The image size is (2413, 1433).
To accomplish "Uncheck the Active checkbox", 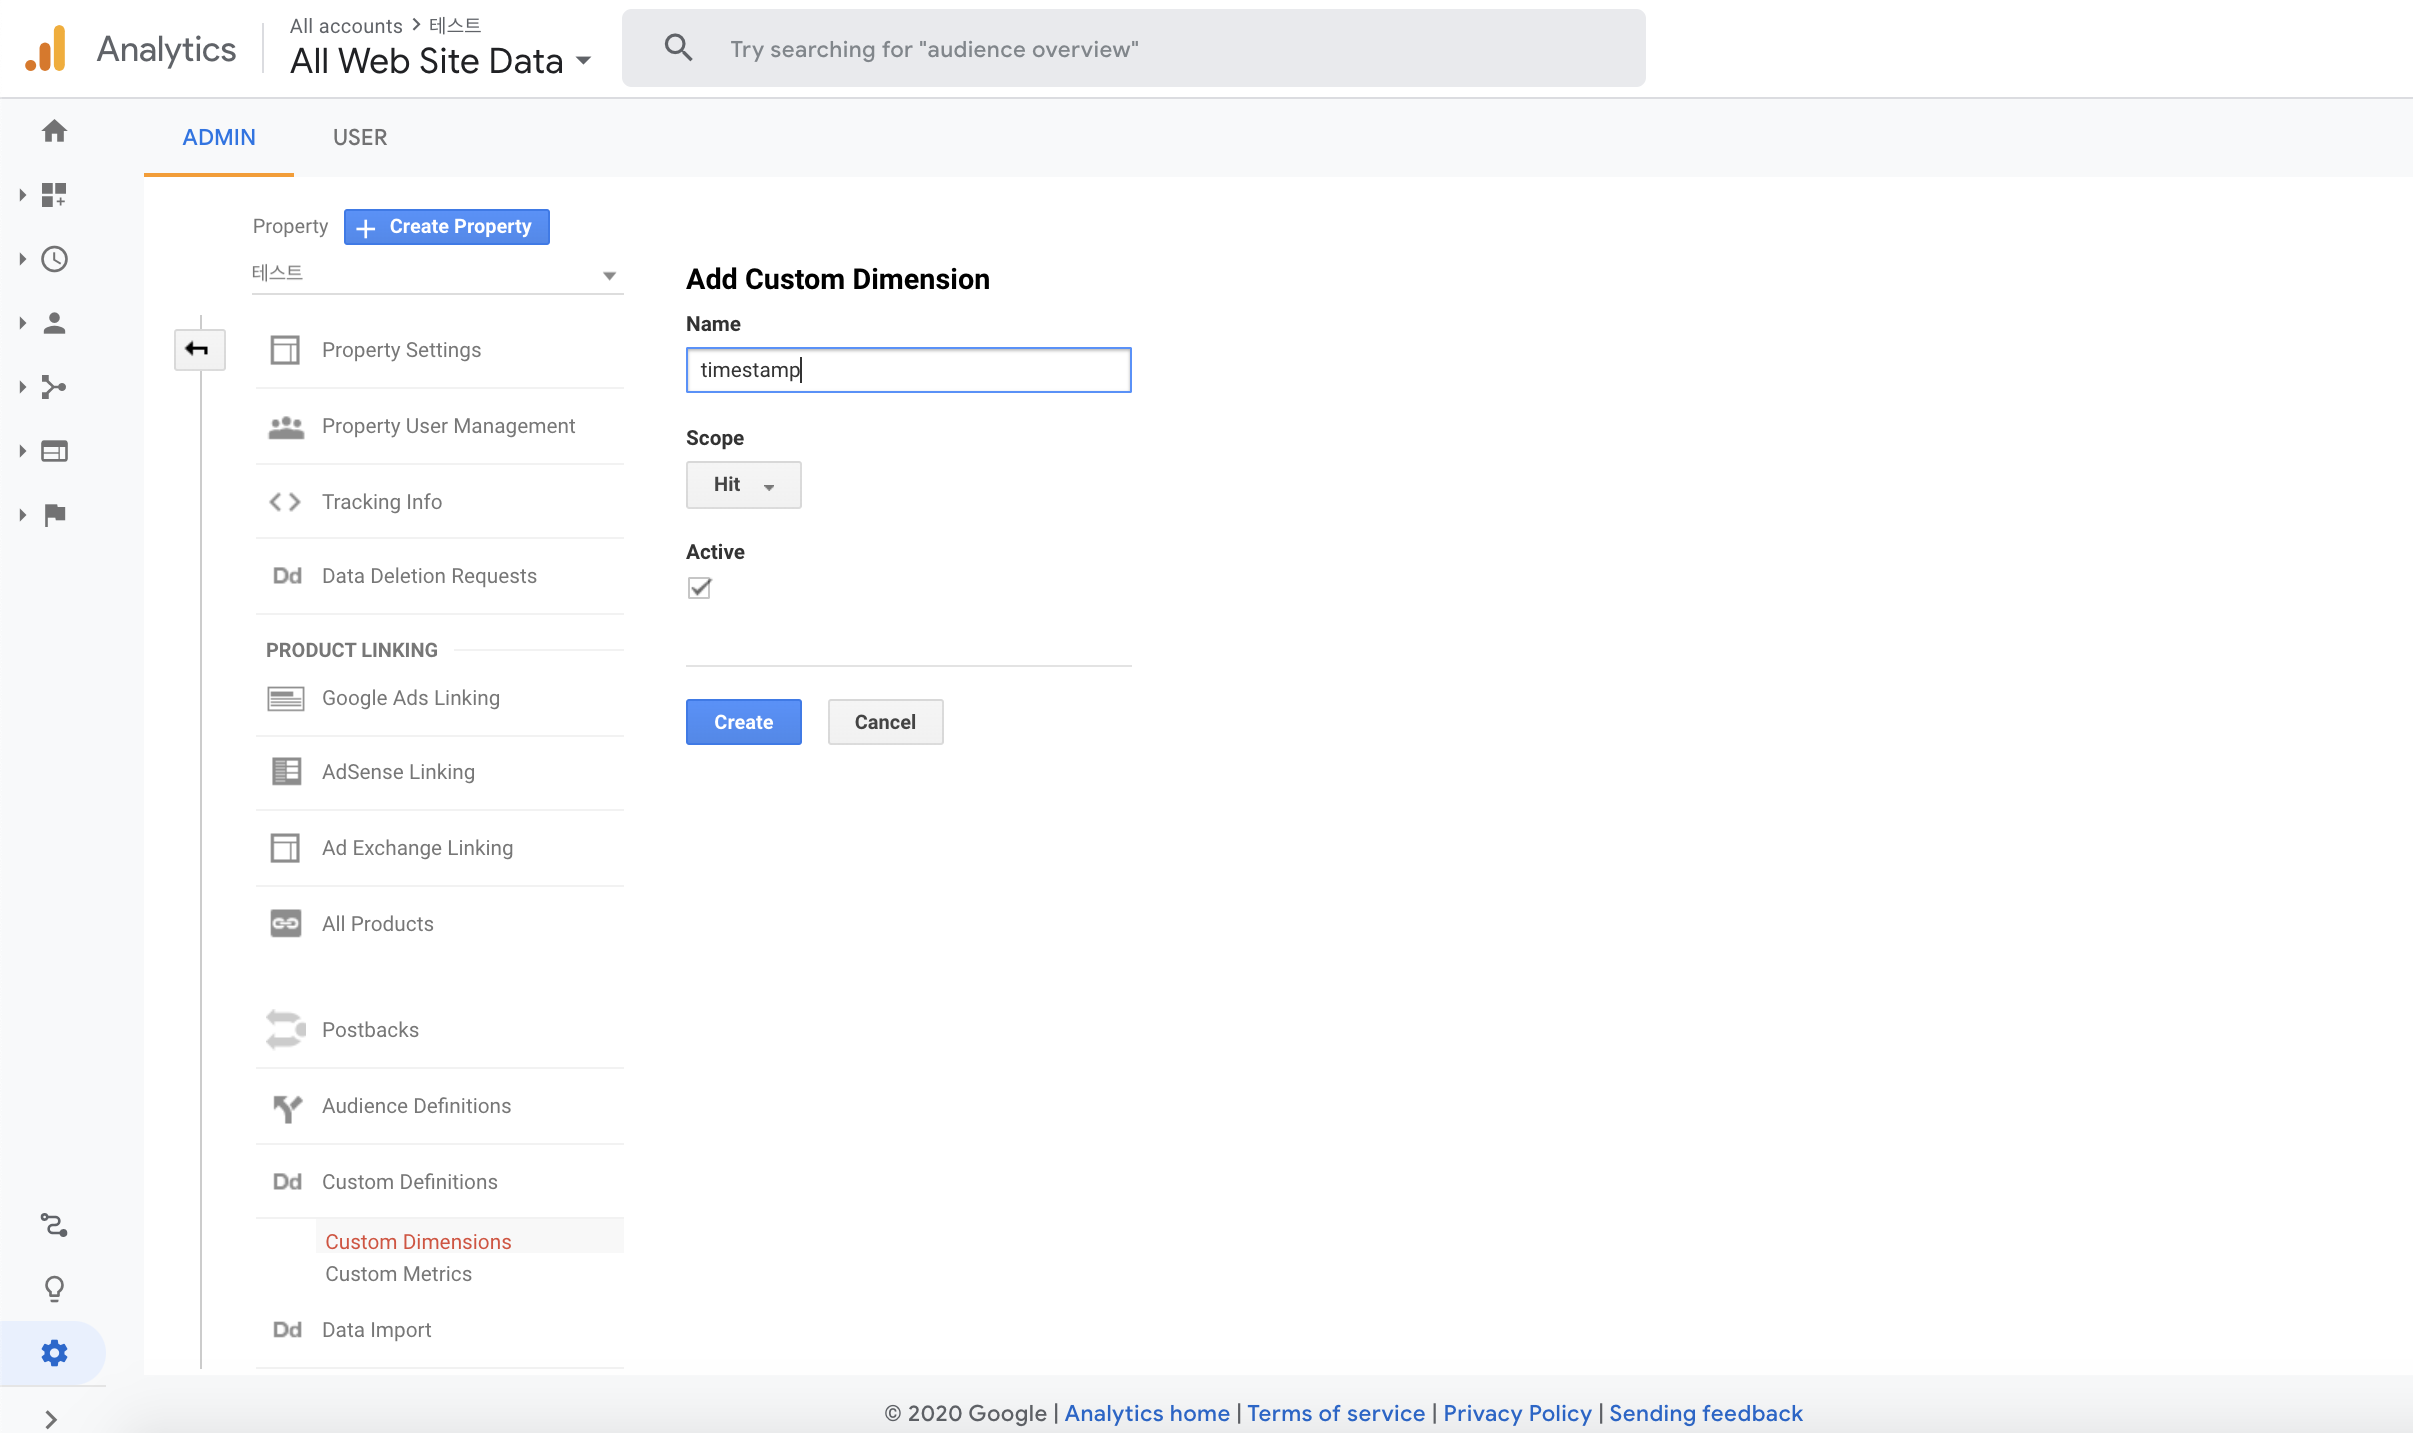I will point(699,588).
